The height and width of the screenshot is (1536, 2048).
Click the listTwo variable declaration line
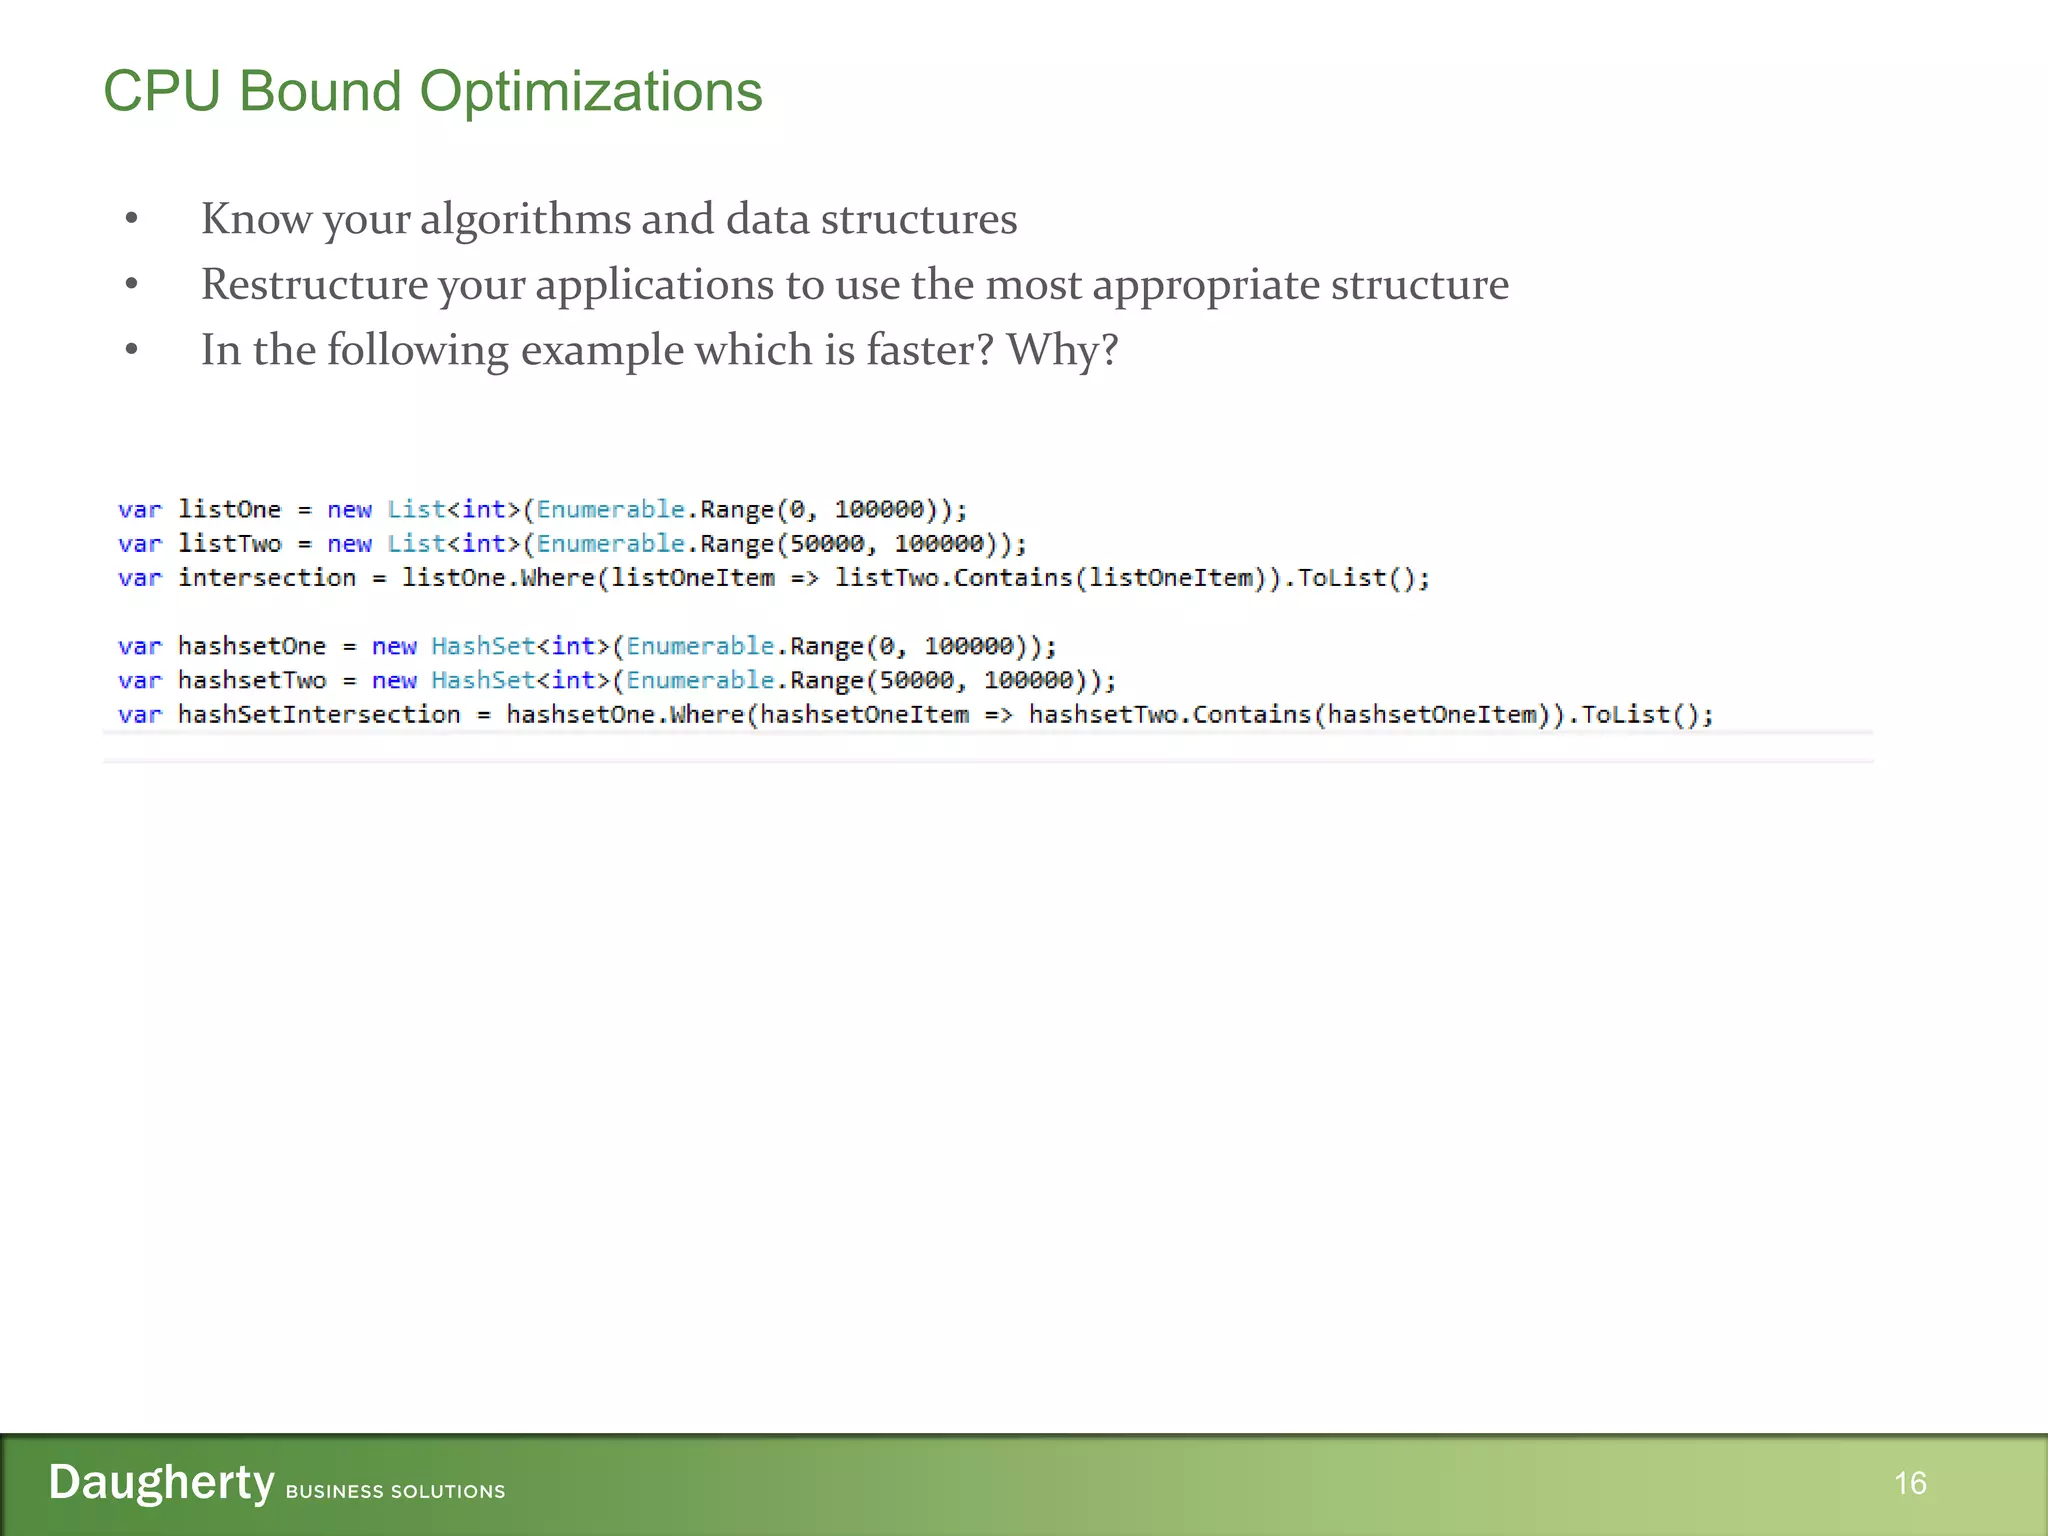click(x=572, y=544)
